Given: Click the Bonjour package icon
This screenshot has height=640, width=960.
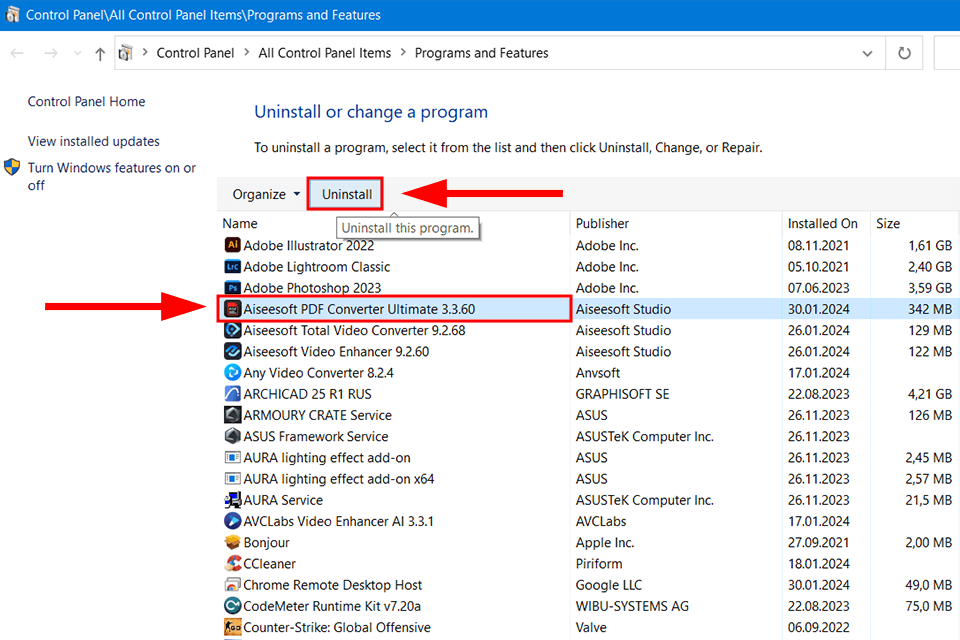Looking at the screenshot, I should click(233, 542).
